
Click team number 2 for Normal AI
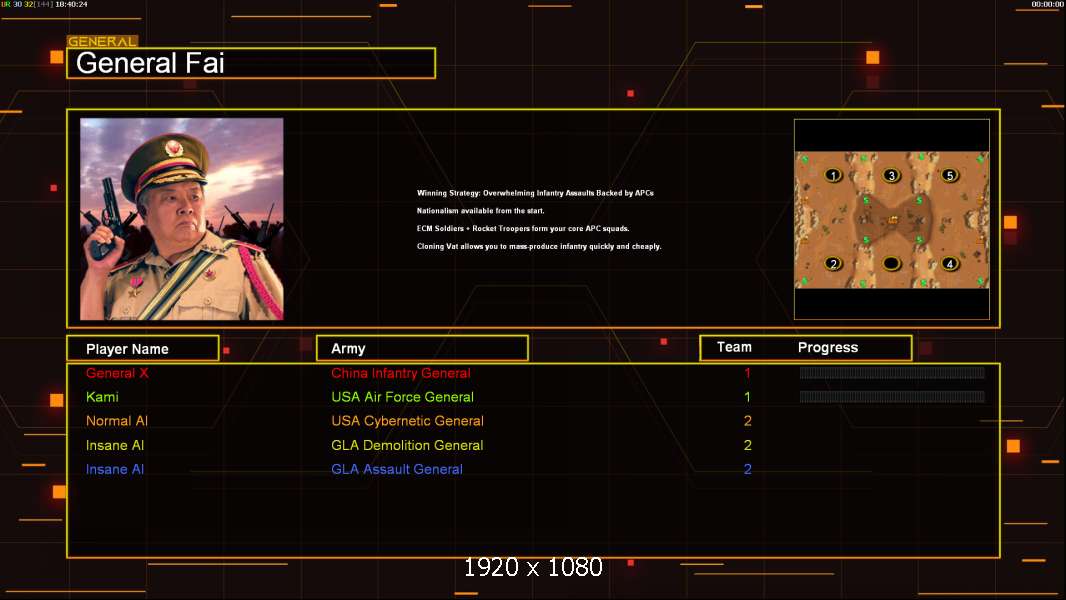[748, 421]
